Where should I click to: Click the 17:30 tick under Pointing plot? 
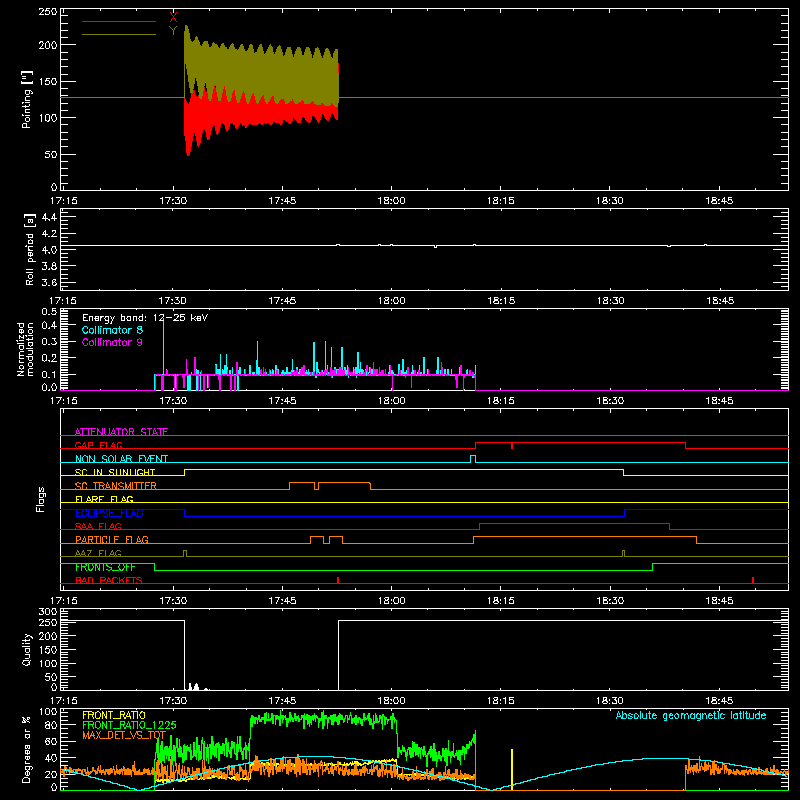173,201
